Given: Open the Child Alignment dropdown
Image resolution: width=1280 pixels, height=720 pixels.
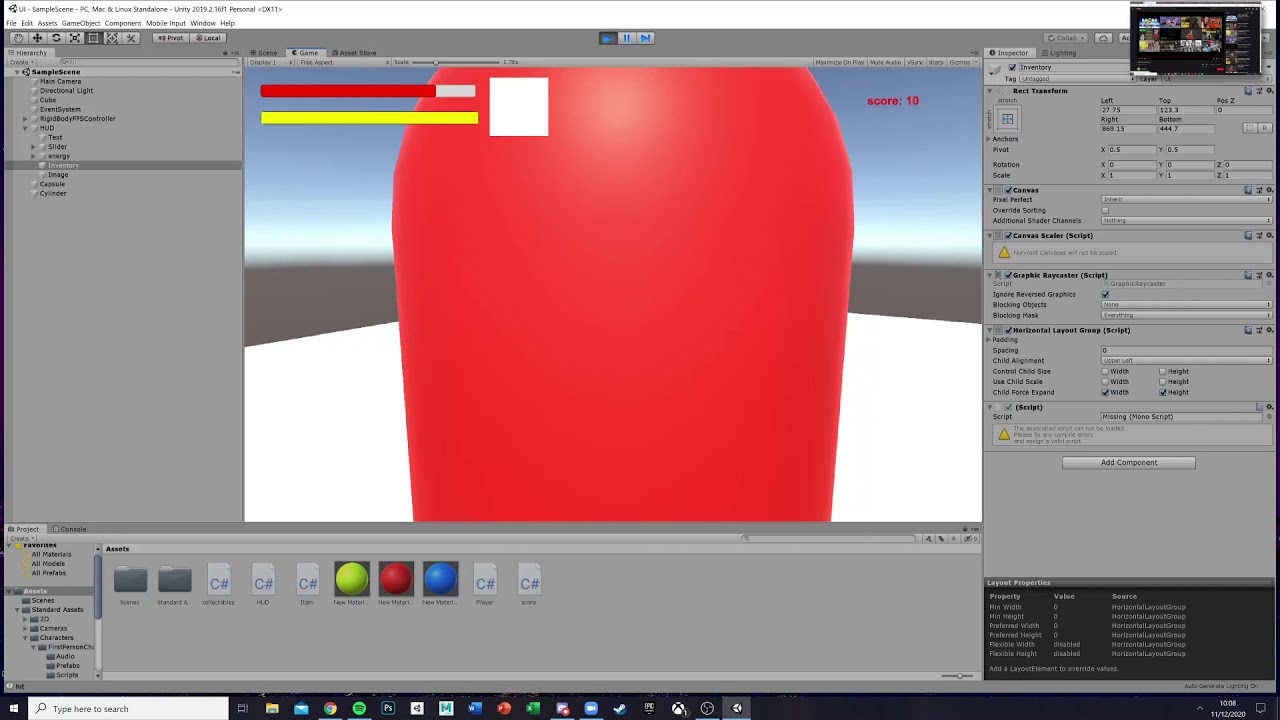Looking at the screenshot, I should [1186, 360].
